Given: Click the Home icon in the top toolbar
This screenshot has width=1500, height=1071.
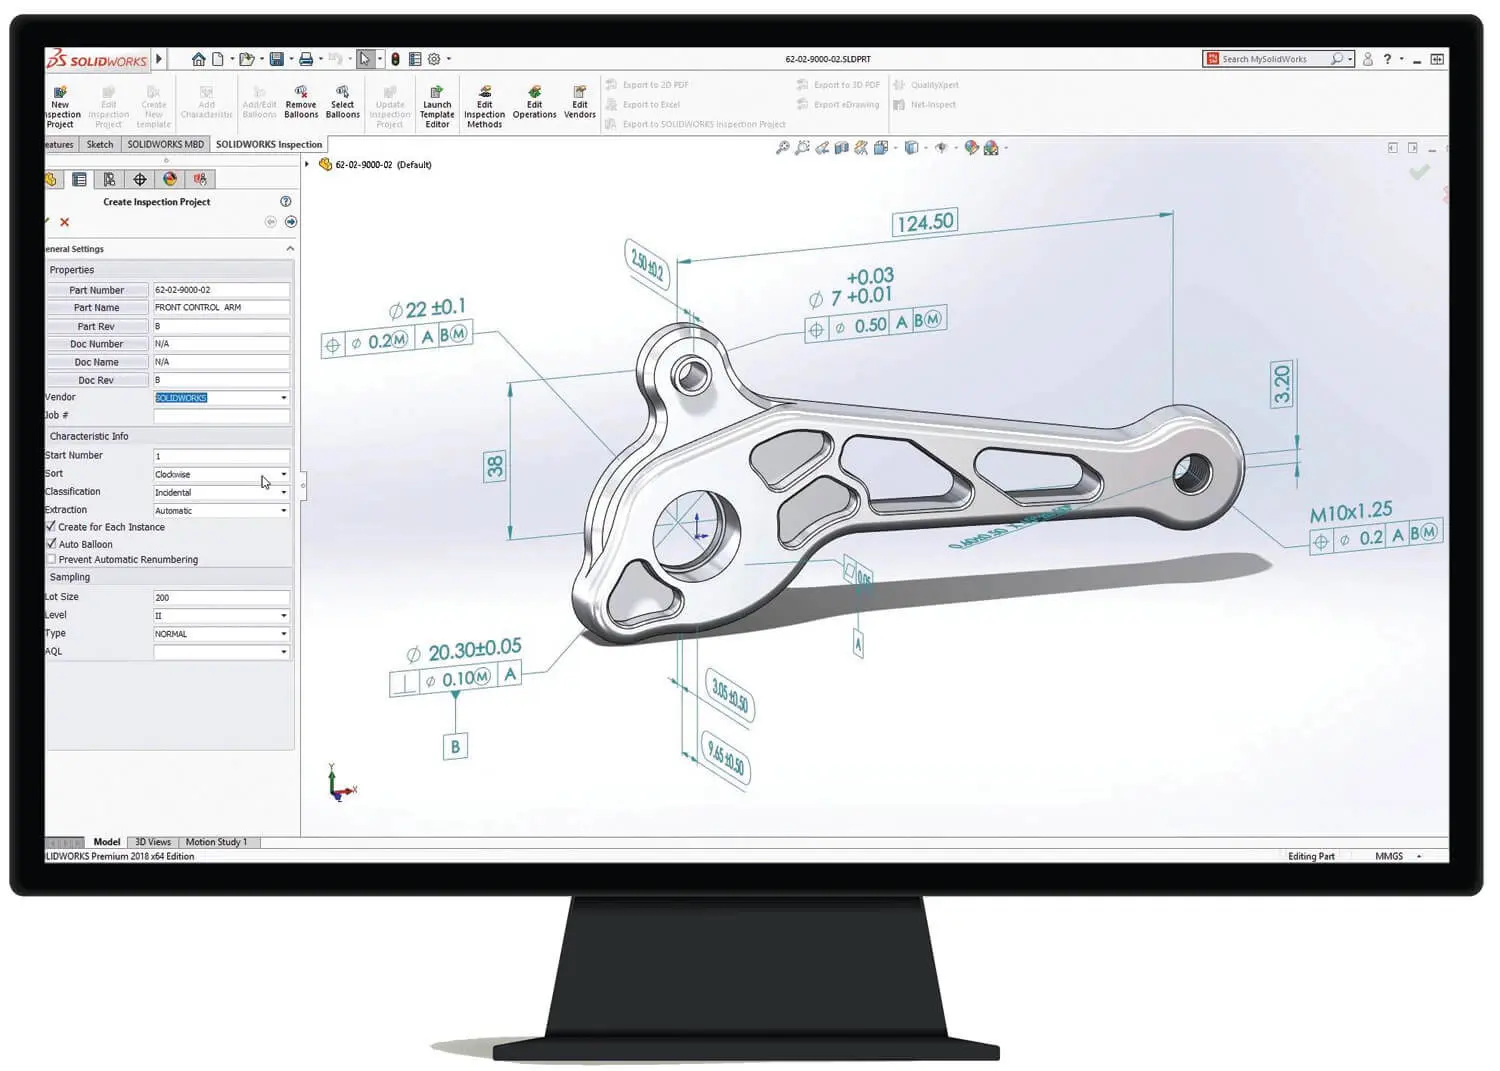Looking at the screenshot, I should pyautogui.click(x=199, y=59).
